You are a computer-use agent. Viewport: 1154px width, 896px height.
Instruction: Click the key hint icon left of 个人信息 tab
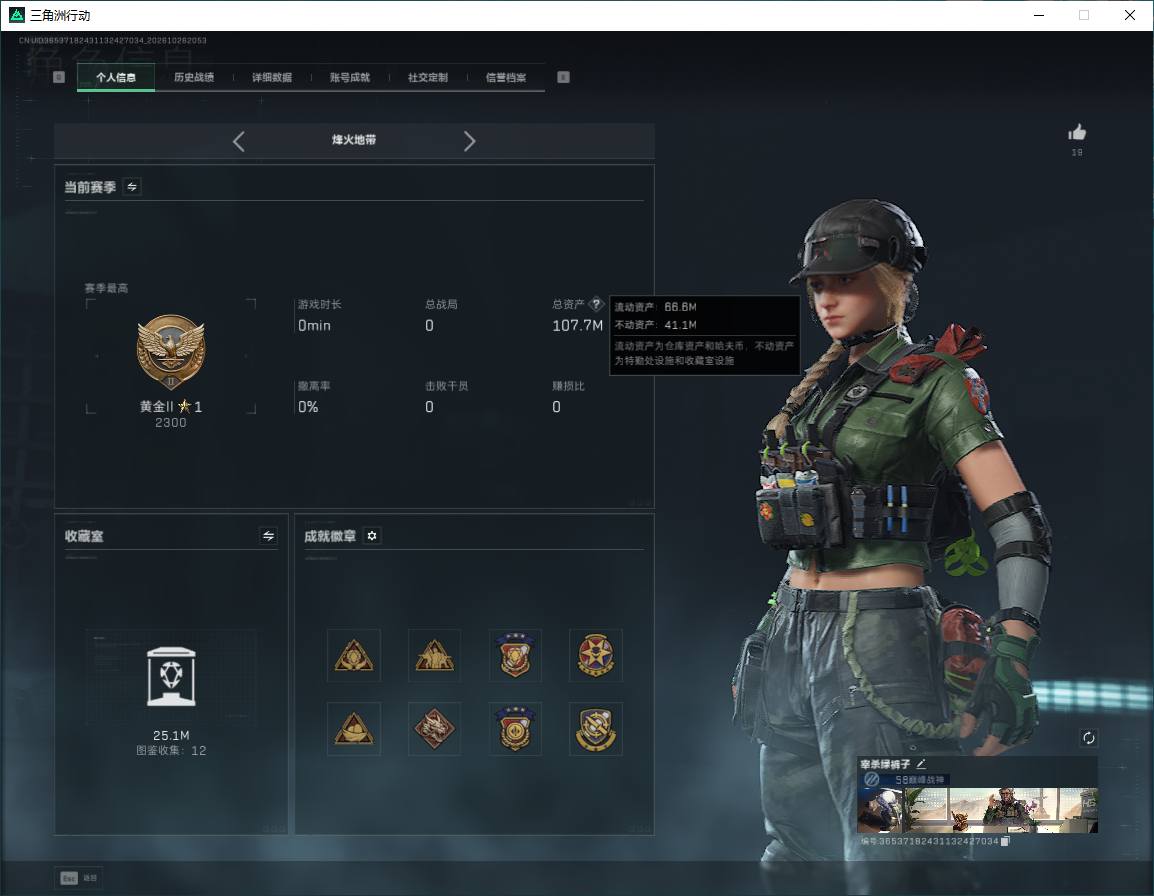[x=59, y=77]
